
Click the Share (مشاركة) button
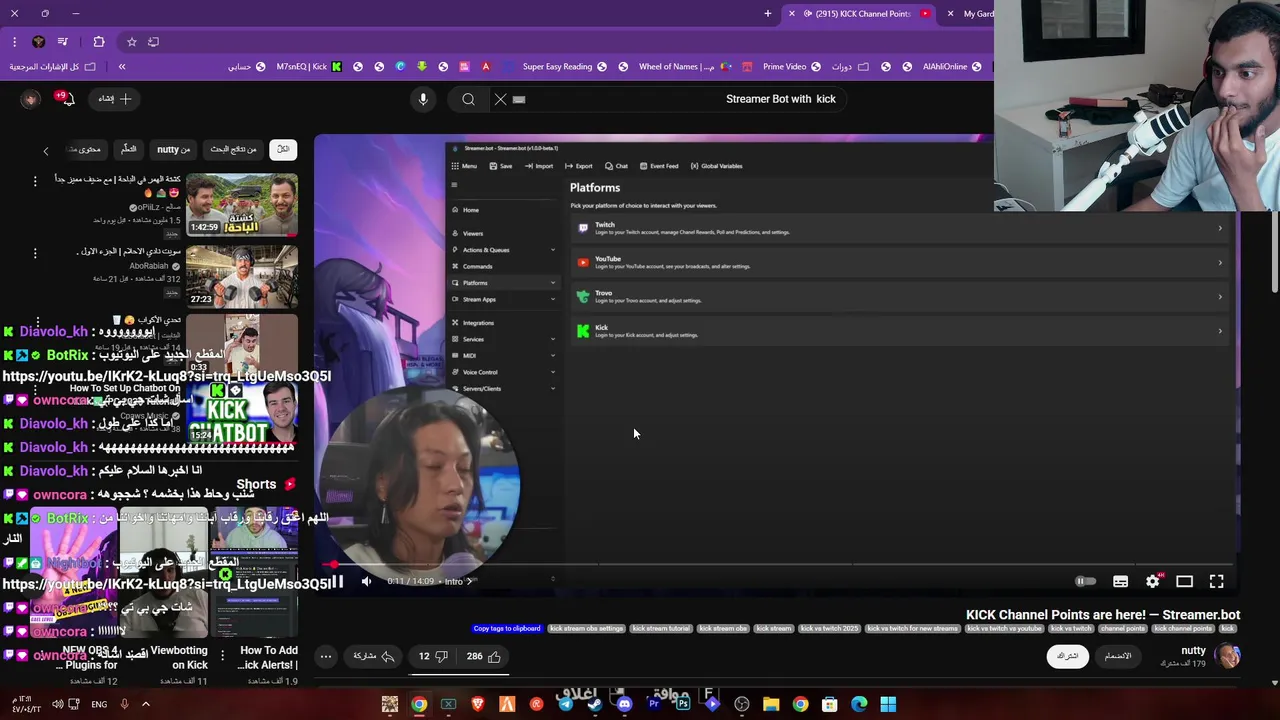[x=372, y=656]
